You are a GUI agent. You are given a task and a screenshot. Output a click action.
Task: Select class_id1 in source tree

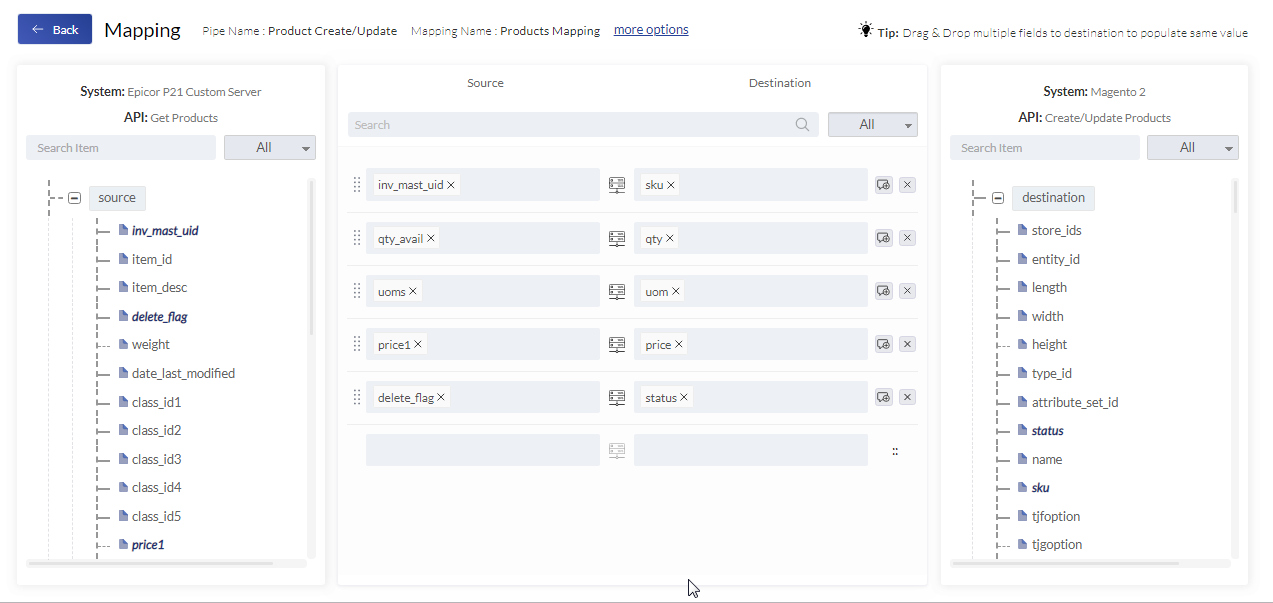pyautogui.click(x=157, y=402)
